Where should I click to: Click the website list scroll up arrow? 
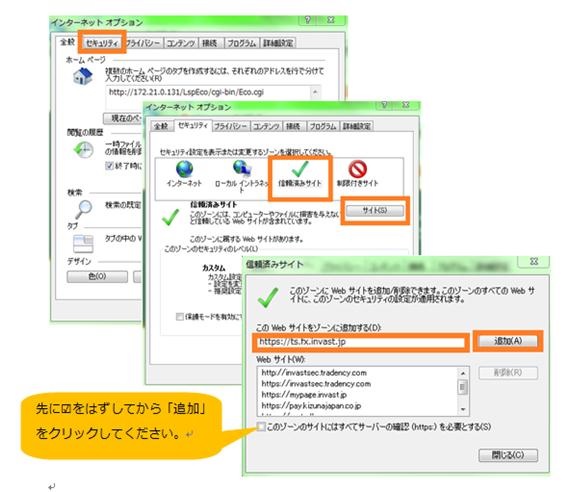point(463,373)
